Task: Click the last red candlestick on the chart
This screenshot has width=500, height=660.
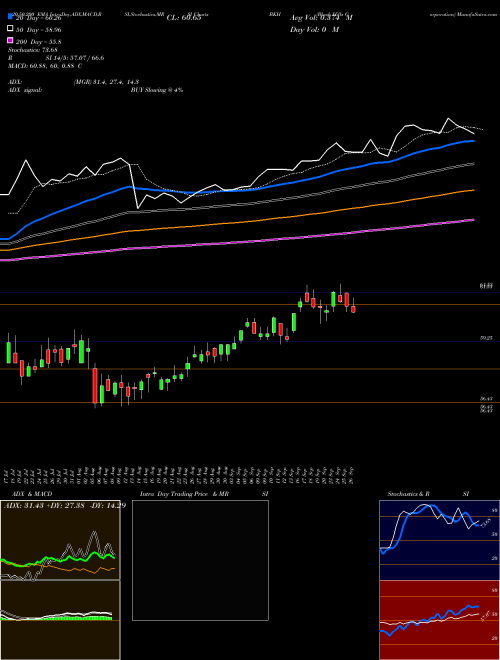Action: pos(354,307)
